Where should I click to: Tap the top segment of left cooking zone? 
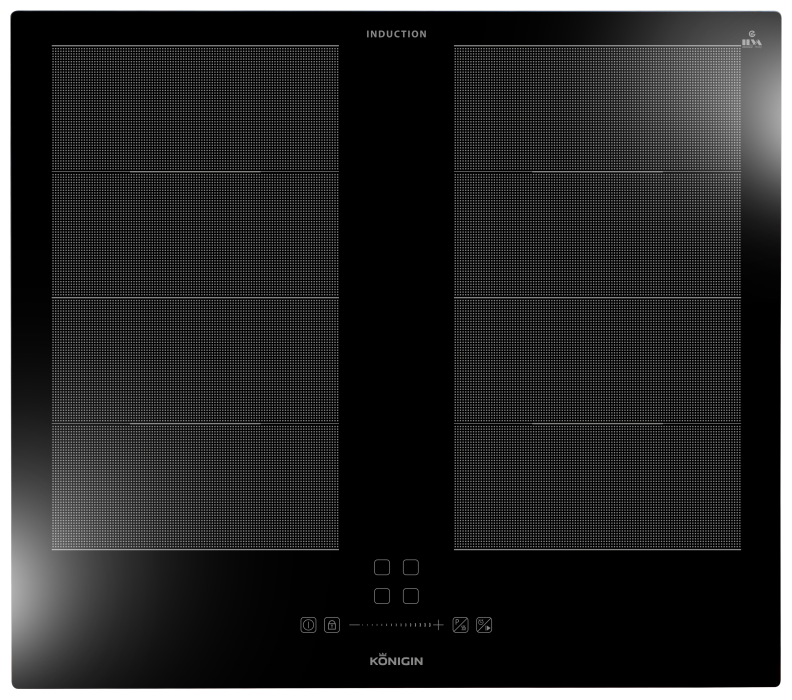tap(195, 108)
